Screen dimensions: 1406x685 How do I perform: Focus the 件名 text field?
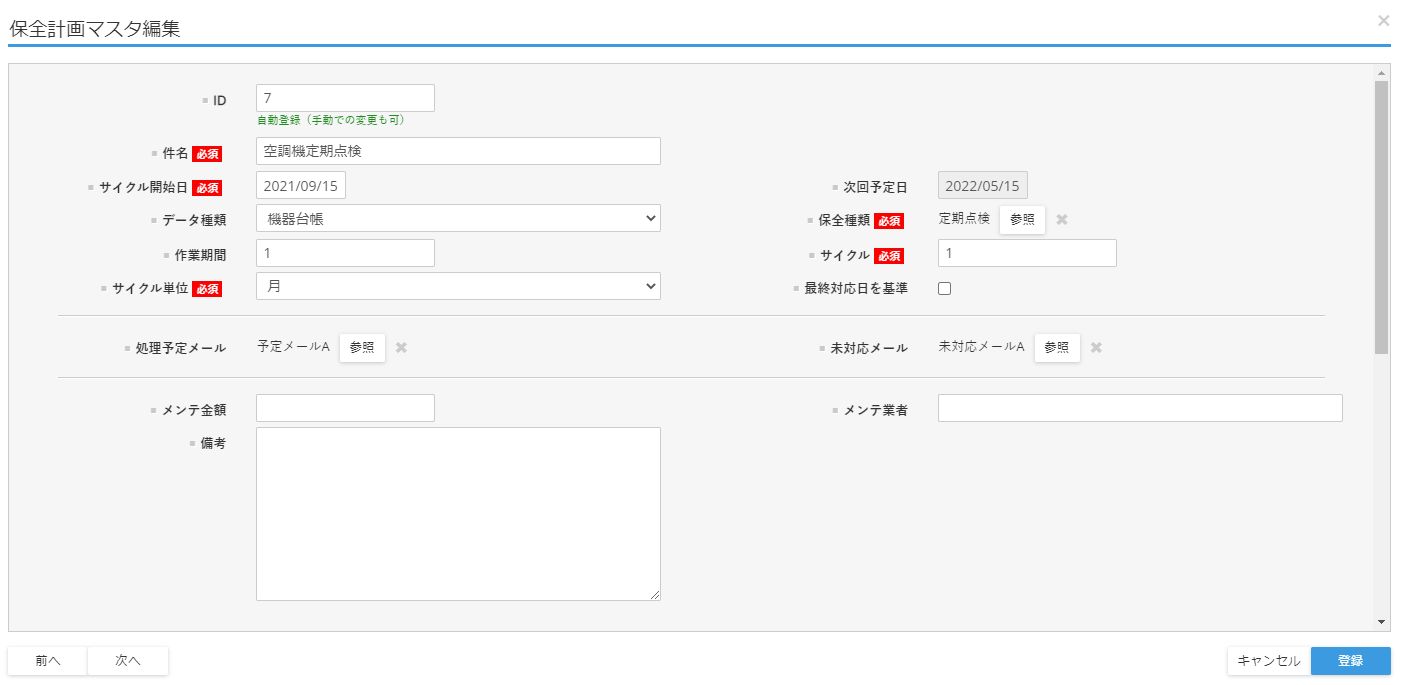[458, 151]
